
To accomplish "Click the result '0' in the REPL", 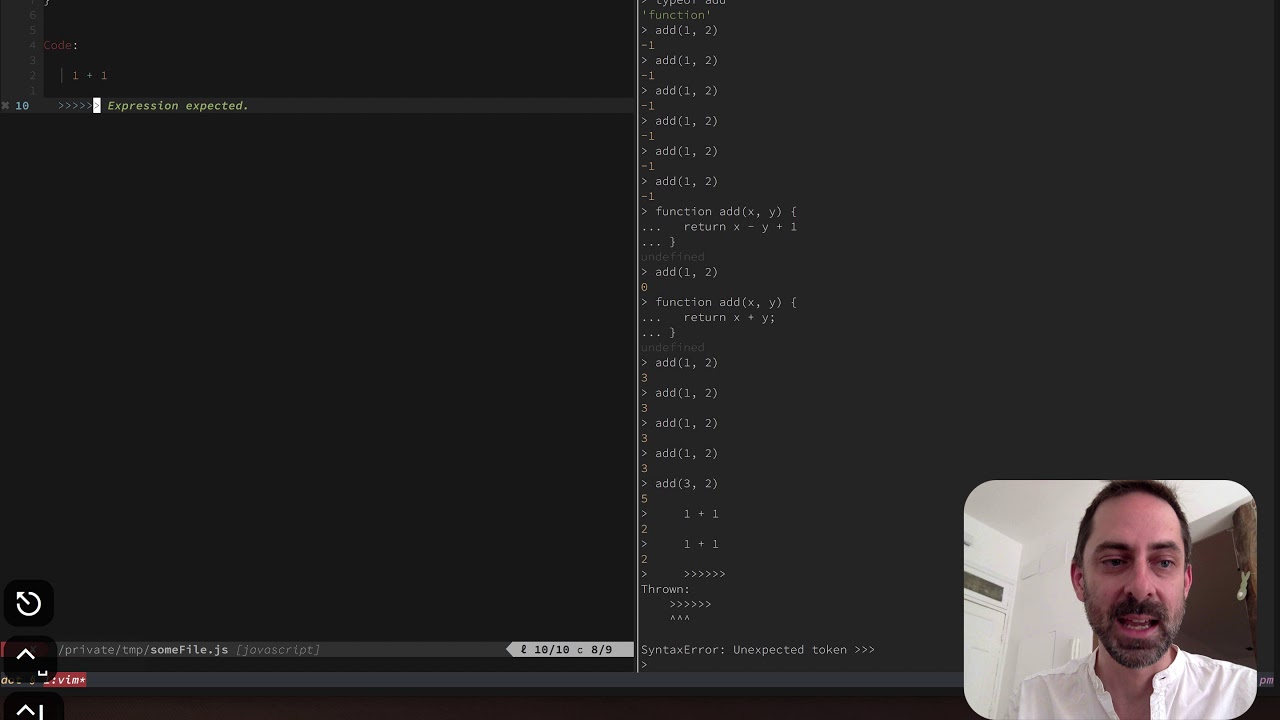I will tap(644, 287).
